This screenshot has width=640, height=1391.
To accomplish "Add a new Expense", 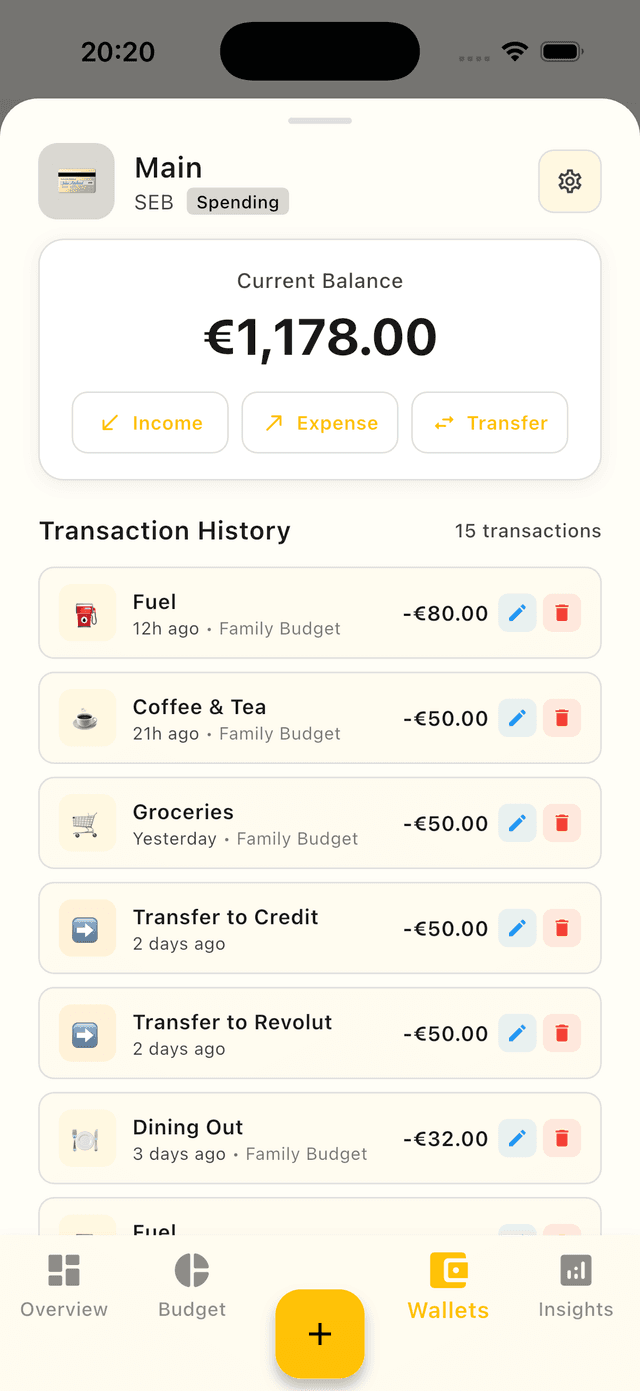I will pyautogui.click(x=320, y=422).
